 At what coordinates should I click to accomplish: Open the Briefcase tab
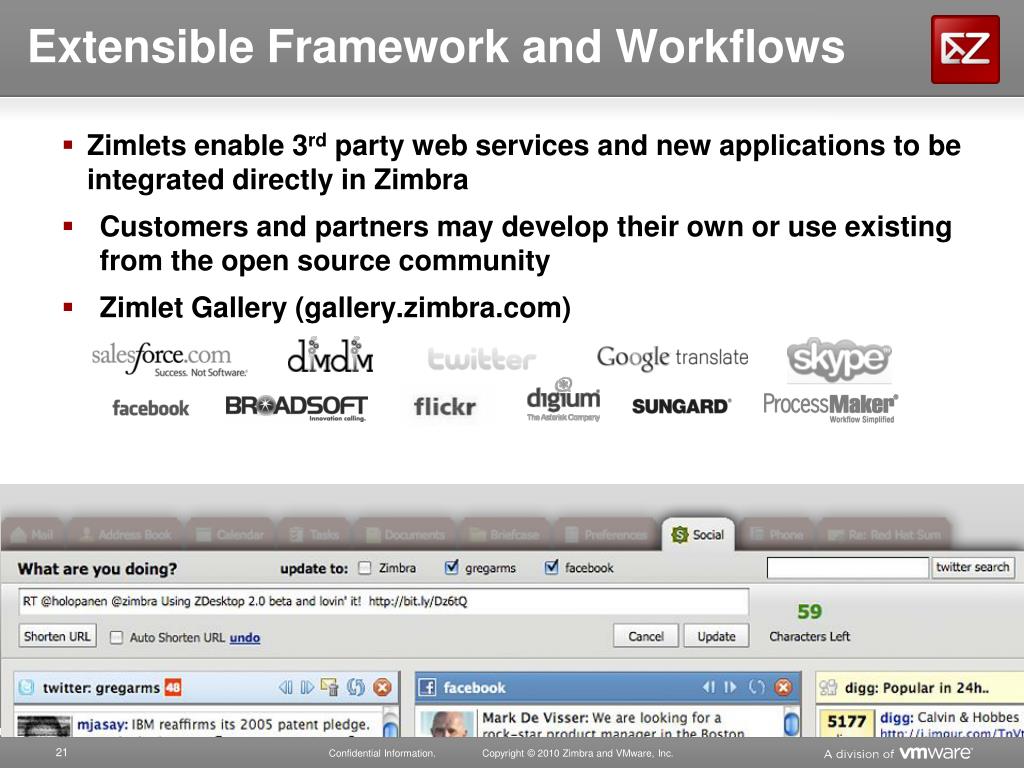505,534
